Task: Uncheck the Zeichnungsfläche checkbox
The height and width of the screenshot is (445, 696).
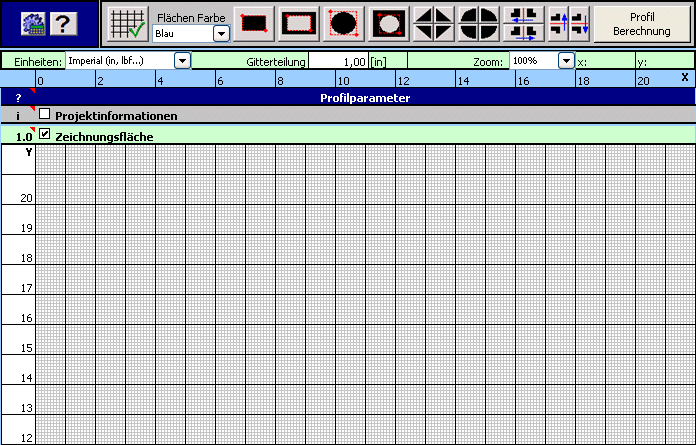Action: (44, 134)
